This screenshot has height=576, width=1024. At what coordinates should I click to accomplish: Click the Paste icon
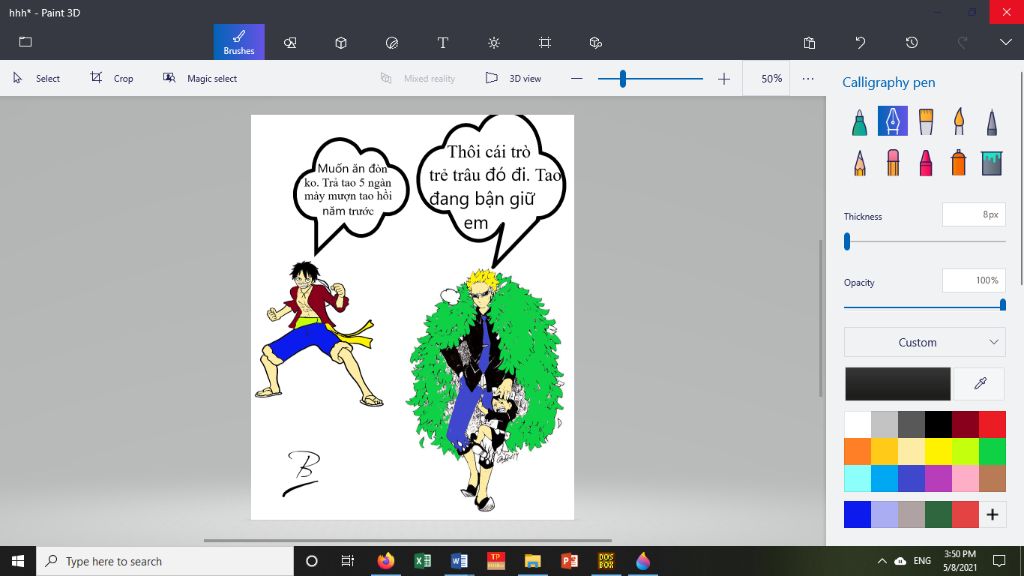(x=809, y=42)
